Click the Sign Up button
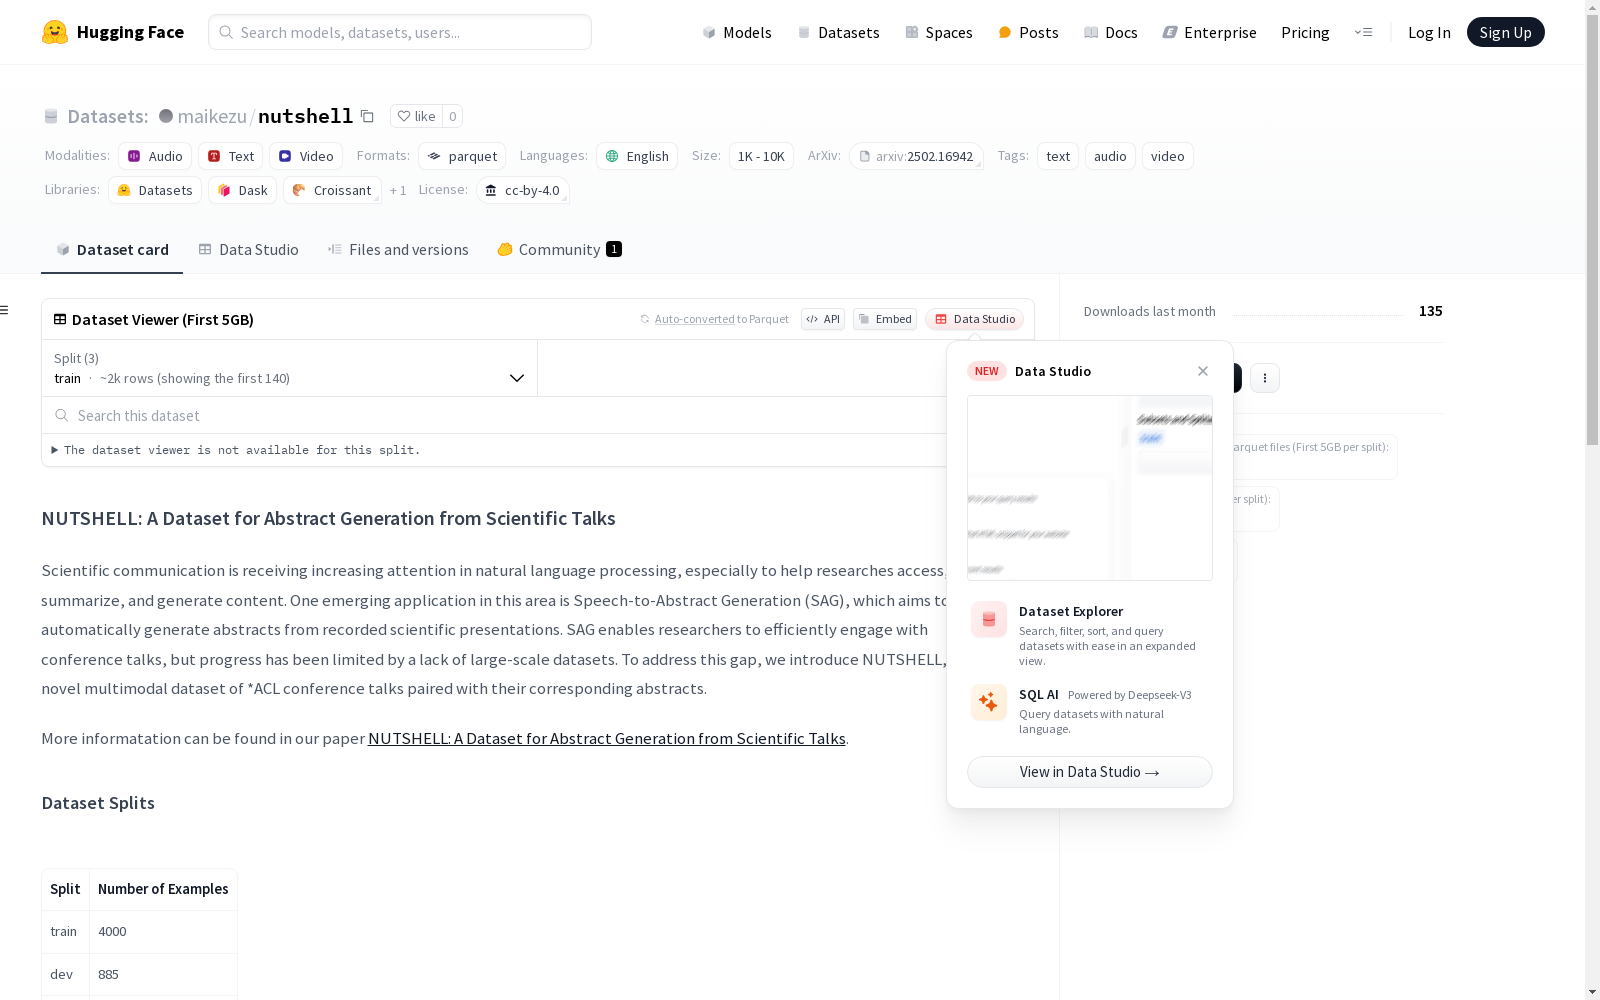The height and width of the screenshot is (1000, 1600). tap(1506, 32)
